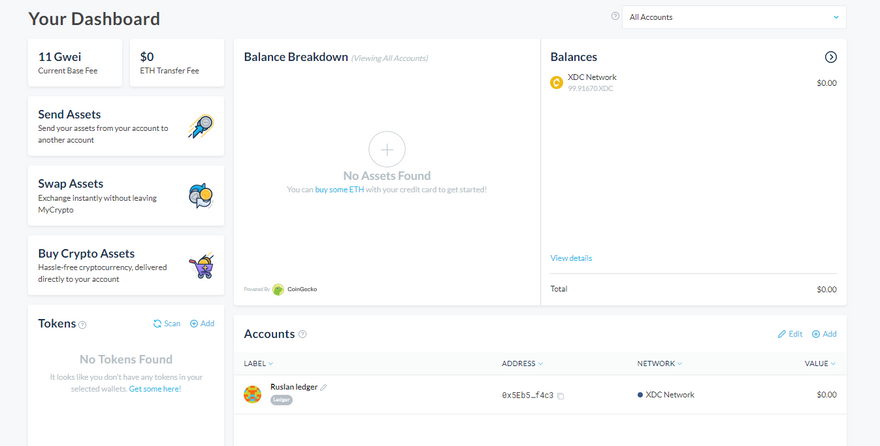Open Balances detail arrow icon
This screenshot has height=446, width=880.
pyautogui.click(x=830, y=57)
